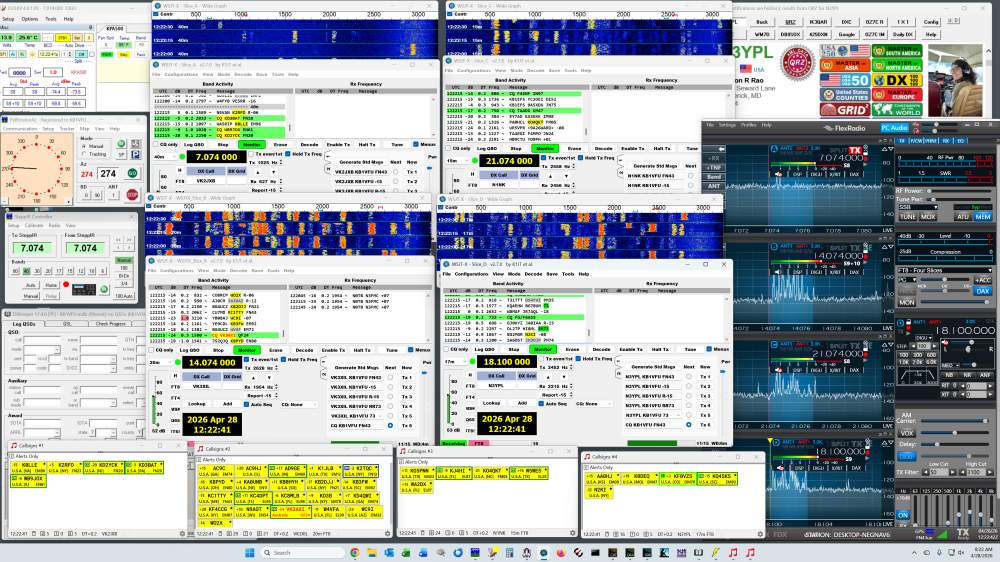The width and height of the screenshot is (1000, 562).
Task: Click the USA 50 award badge
Action: pyautogui.click(x=844, y=80)
